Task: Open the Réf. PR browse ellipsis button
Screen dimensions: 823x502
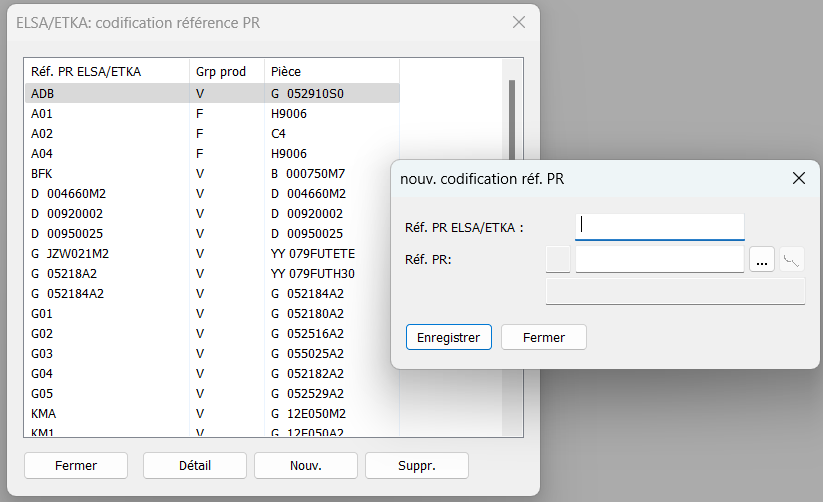Action: tap(762, 259)
